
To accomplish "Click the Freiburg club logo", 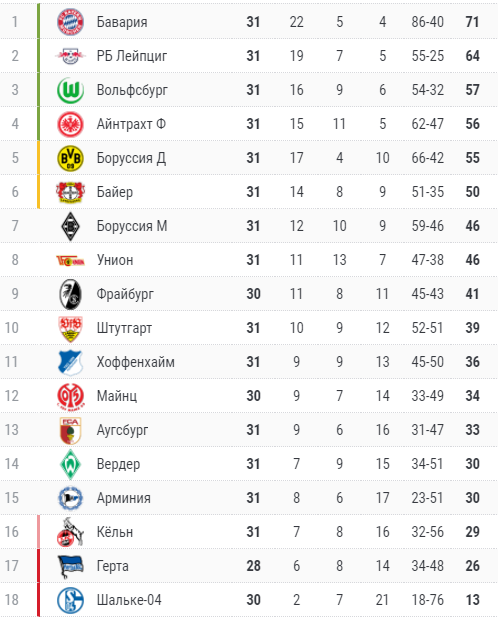I will (x=70, y=294).
